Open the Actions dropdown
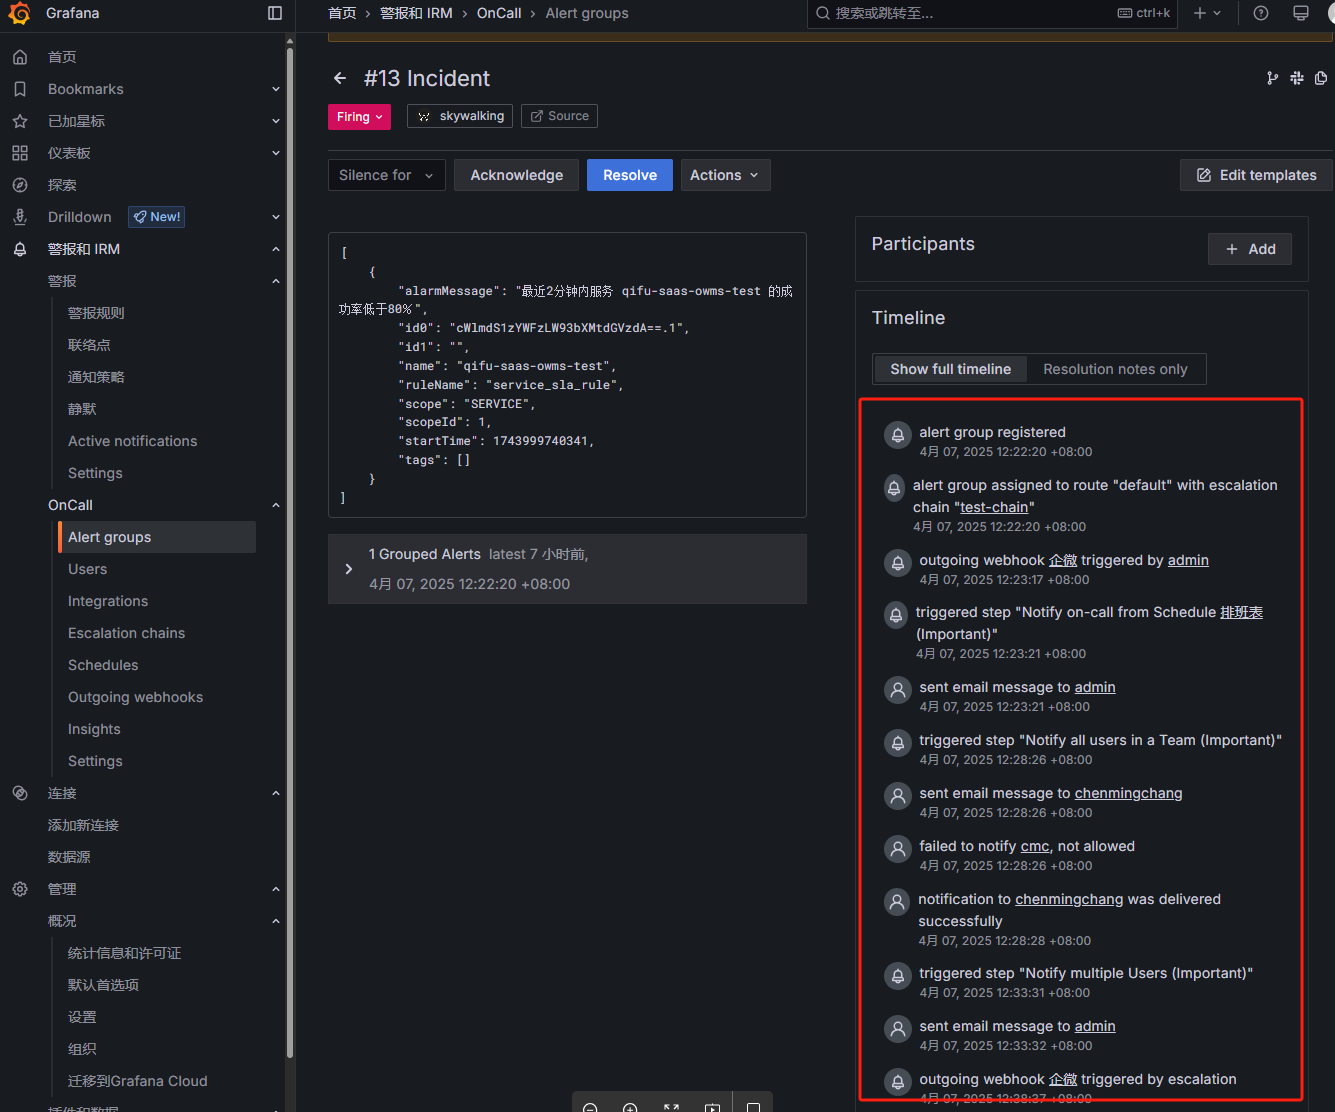The width and height of the screenshot is (1335, 1112). pos(725,175)
